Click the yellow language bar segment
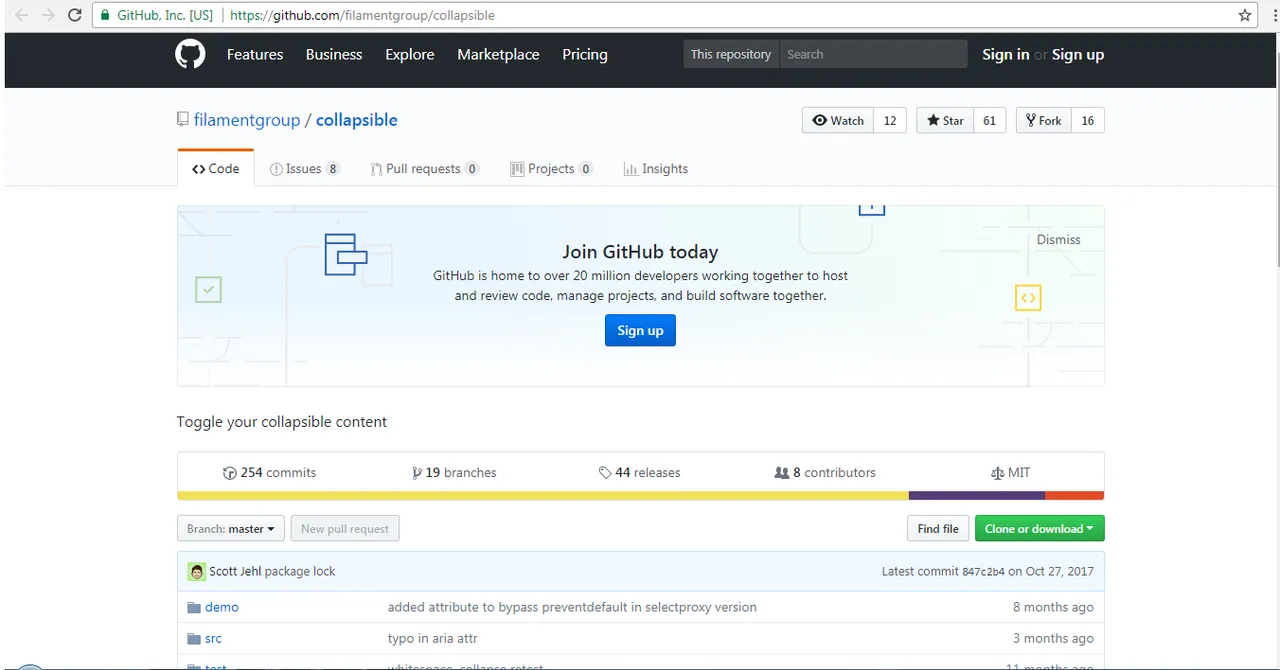Image resolution: width=1280 pixels, height=670 pixels. tap(543, 495)
